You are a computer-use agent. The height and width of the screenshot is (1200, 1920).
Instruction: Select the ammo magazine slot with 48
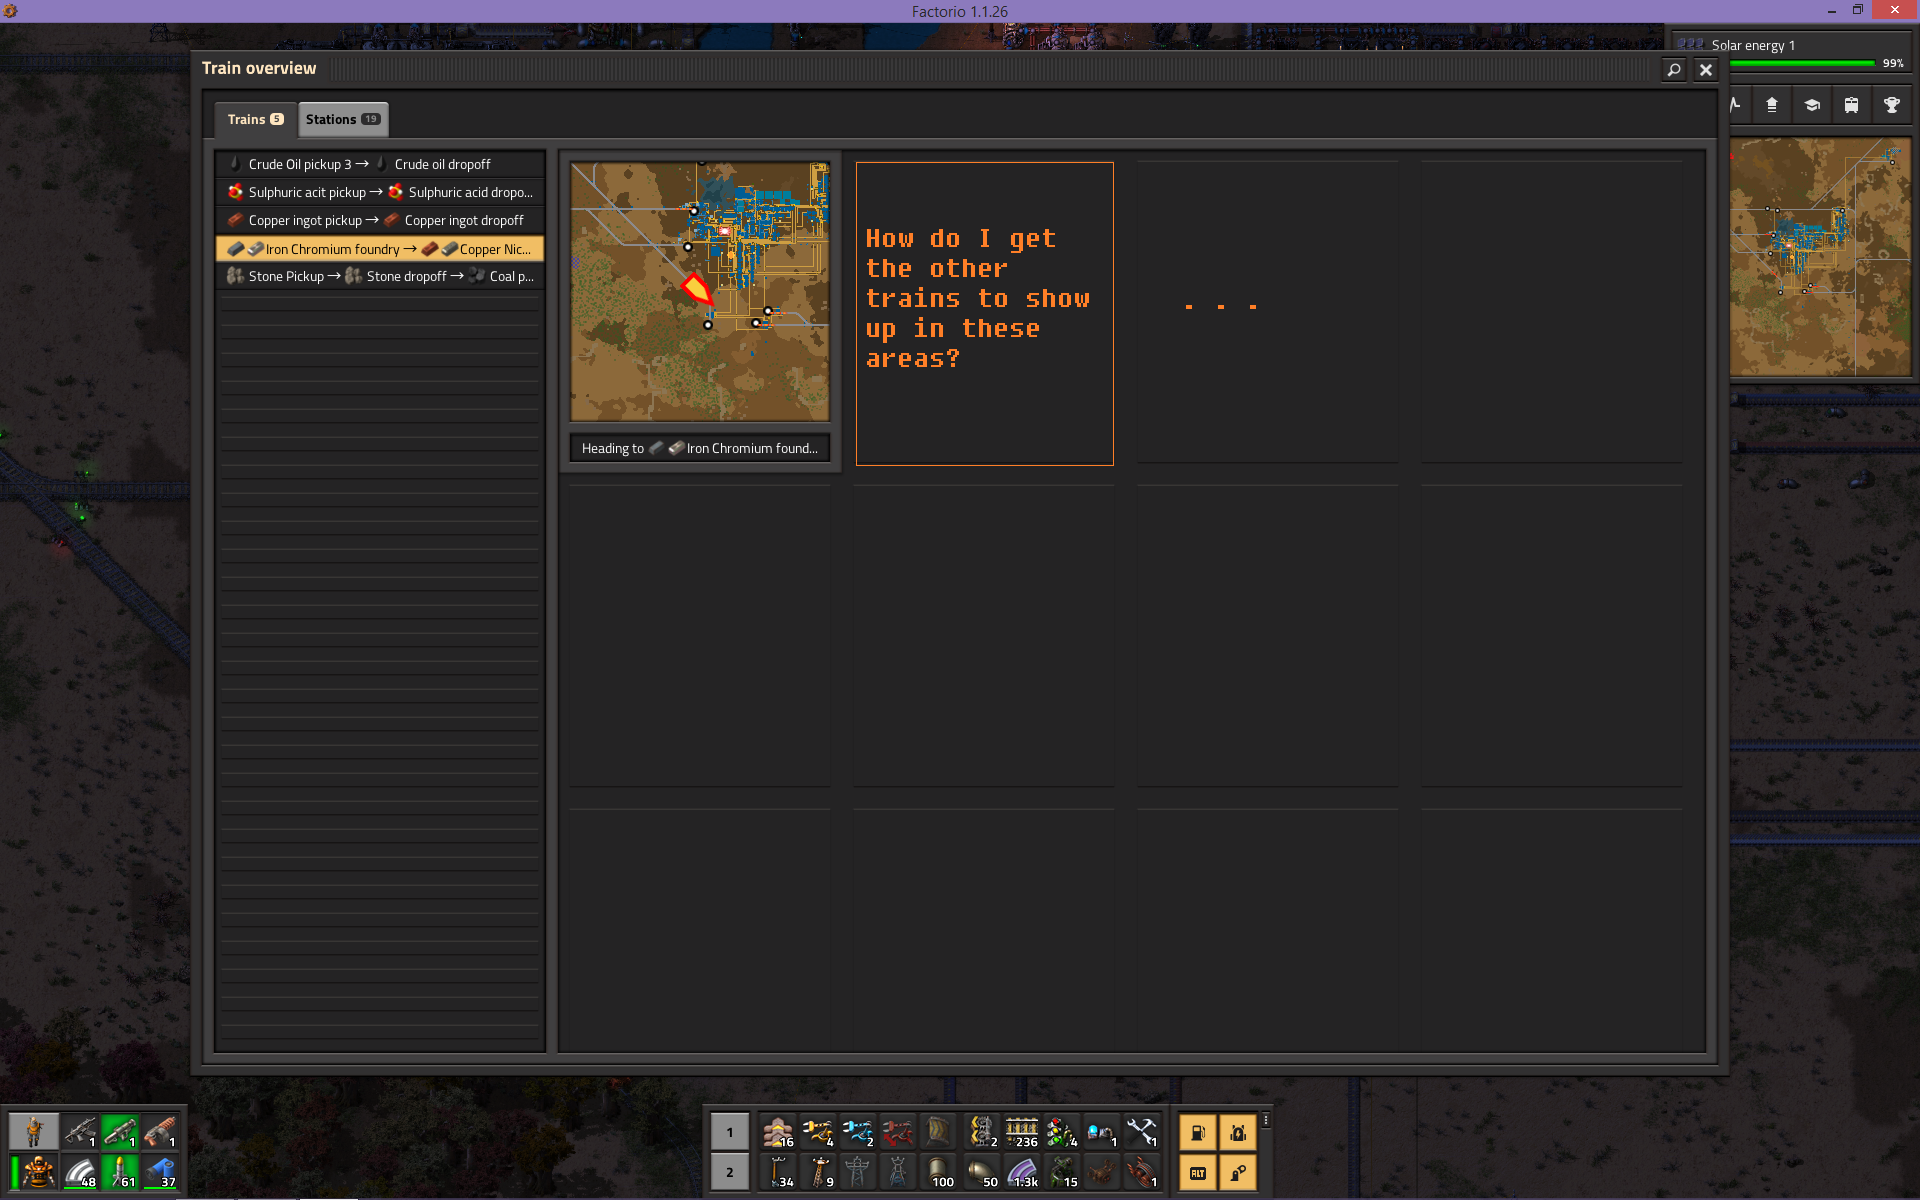tap(80, 1171)
